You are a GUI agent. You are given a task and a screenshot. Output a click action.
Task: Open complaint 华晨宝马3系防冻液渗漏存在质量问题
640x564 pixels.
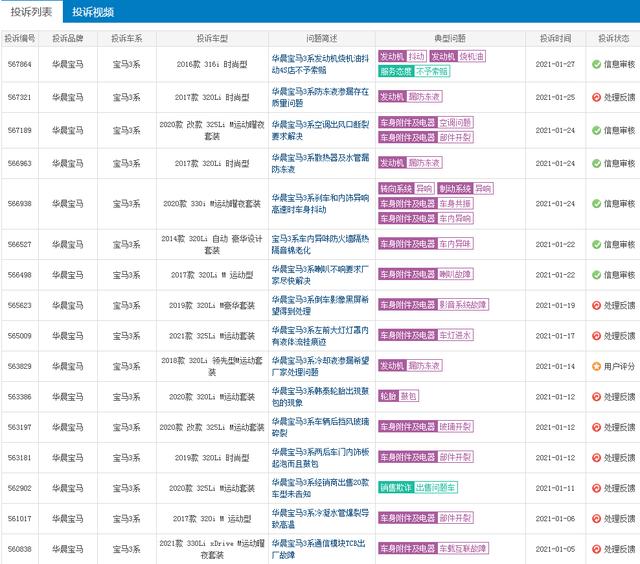coord(320,97)
